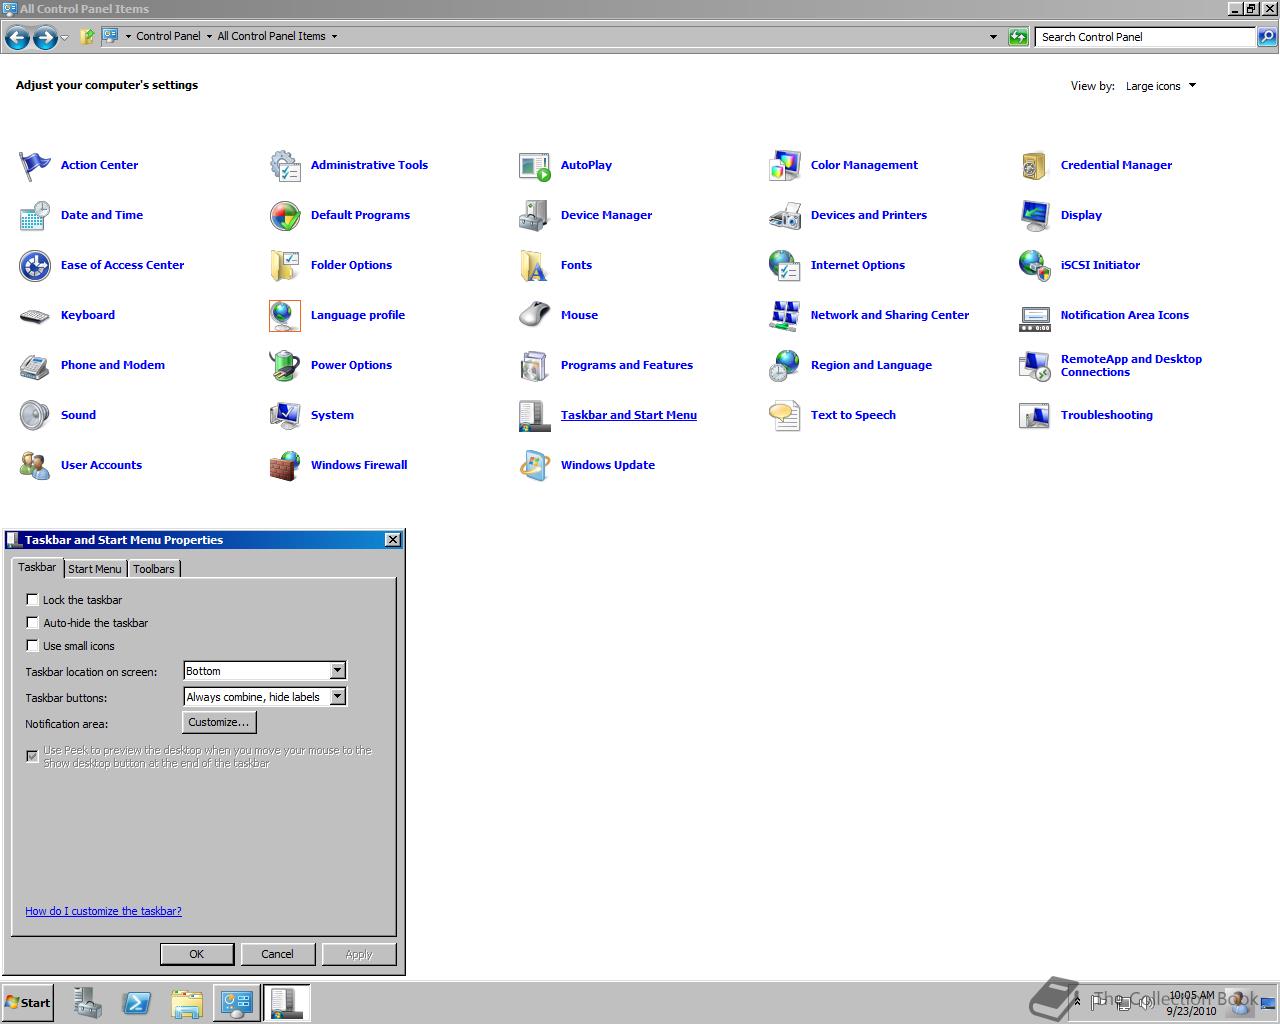This screenshot has height=1024, width=1280.
Task: Open Administrative Tools icon
Action: [x=285, y=165]
